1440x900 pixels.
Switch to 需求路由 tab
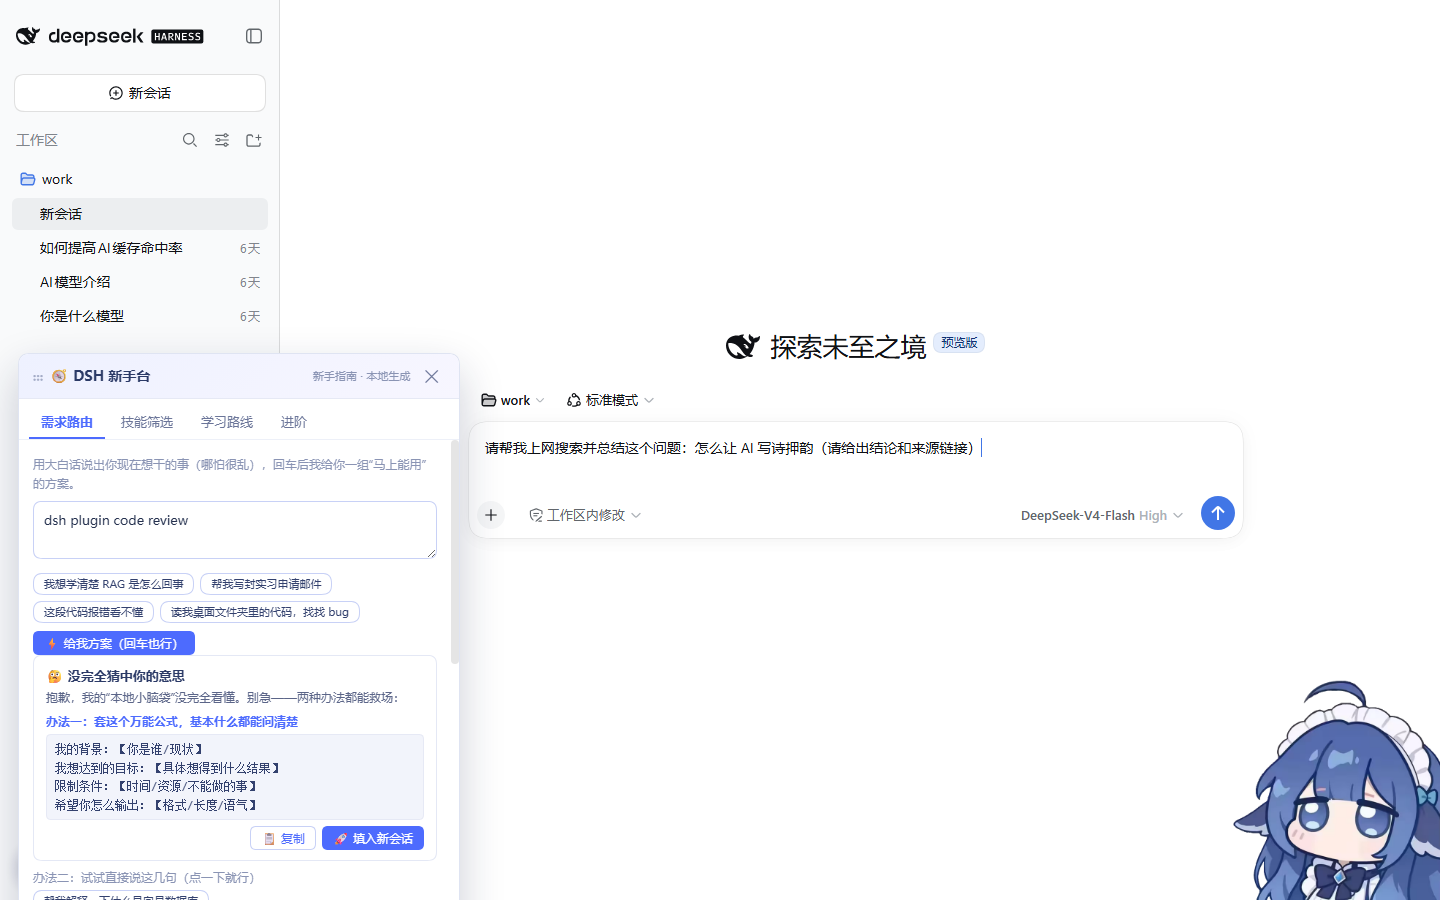(x=67, y=422)
